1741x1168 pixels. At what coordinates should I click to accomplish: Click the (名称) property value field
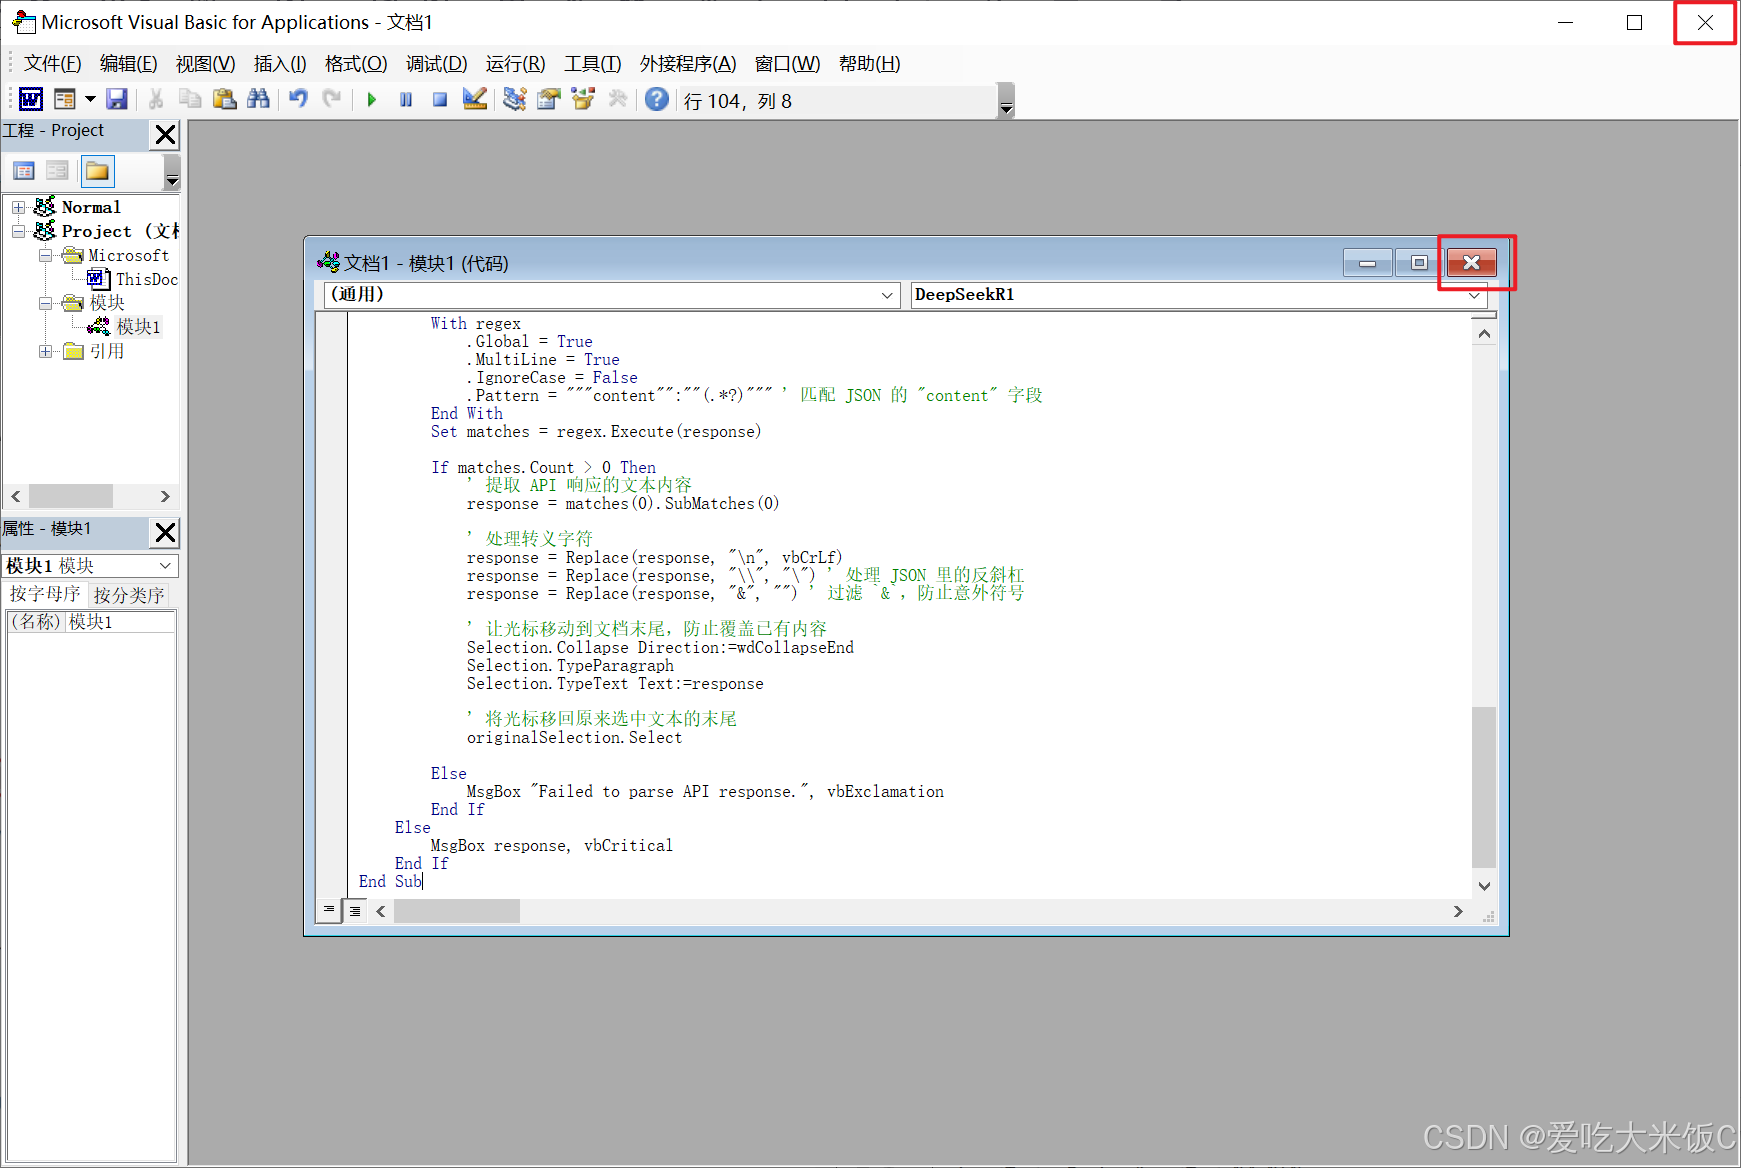click(x=121, y=622)
